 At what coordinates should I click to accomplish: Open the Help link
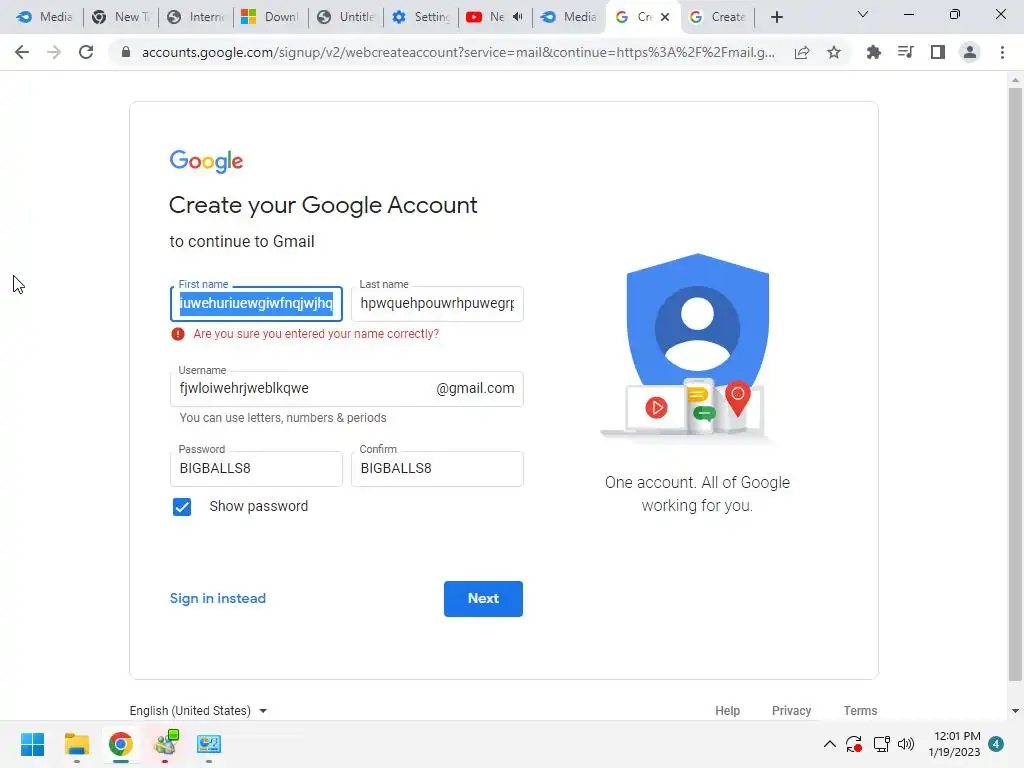tap(728, 711)
